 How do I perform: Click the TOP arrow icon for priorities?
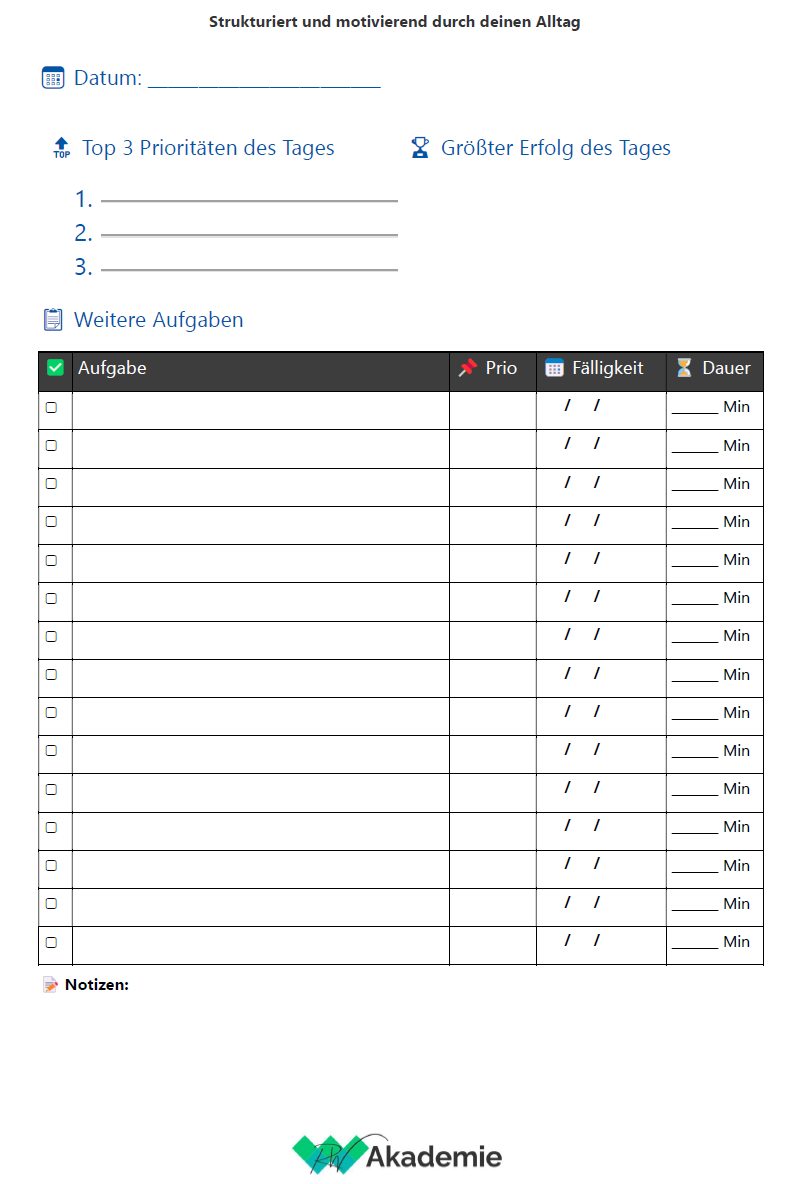62,149
